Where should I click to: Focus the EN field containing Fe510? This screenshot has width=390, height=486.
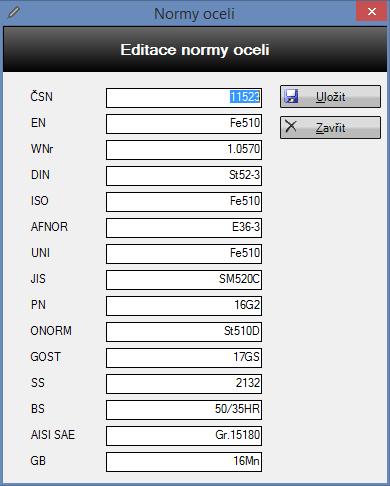pyautogui.click(x=184, y=124)
